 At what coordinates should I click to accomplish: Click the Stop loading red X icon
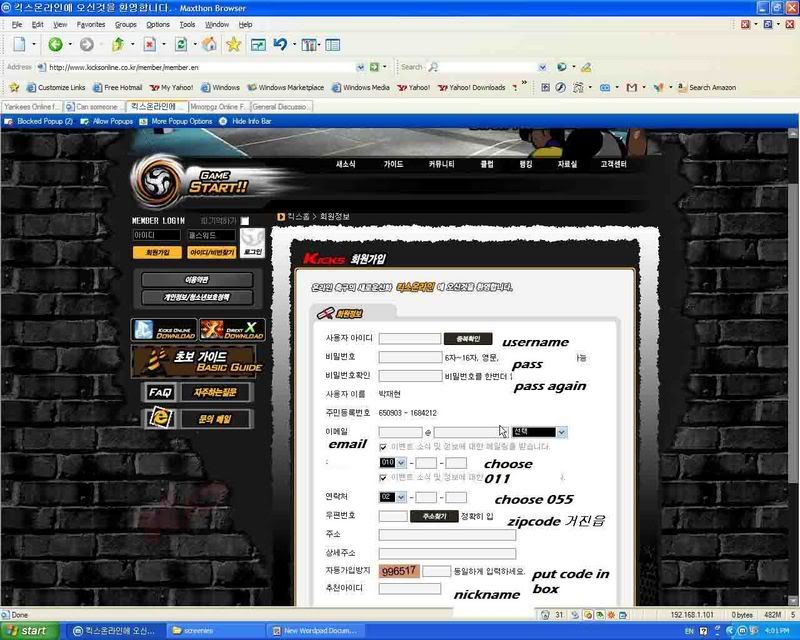148,44
